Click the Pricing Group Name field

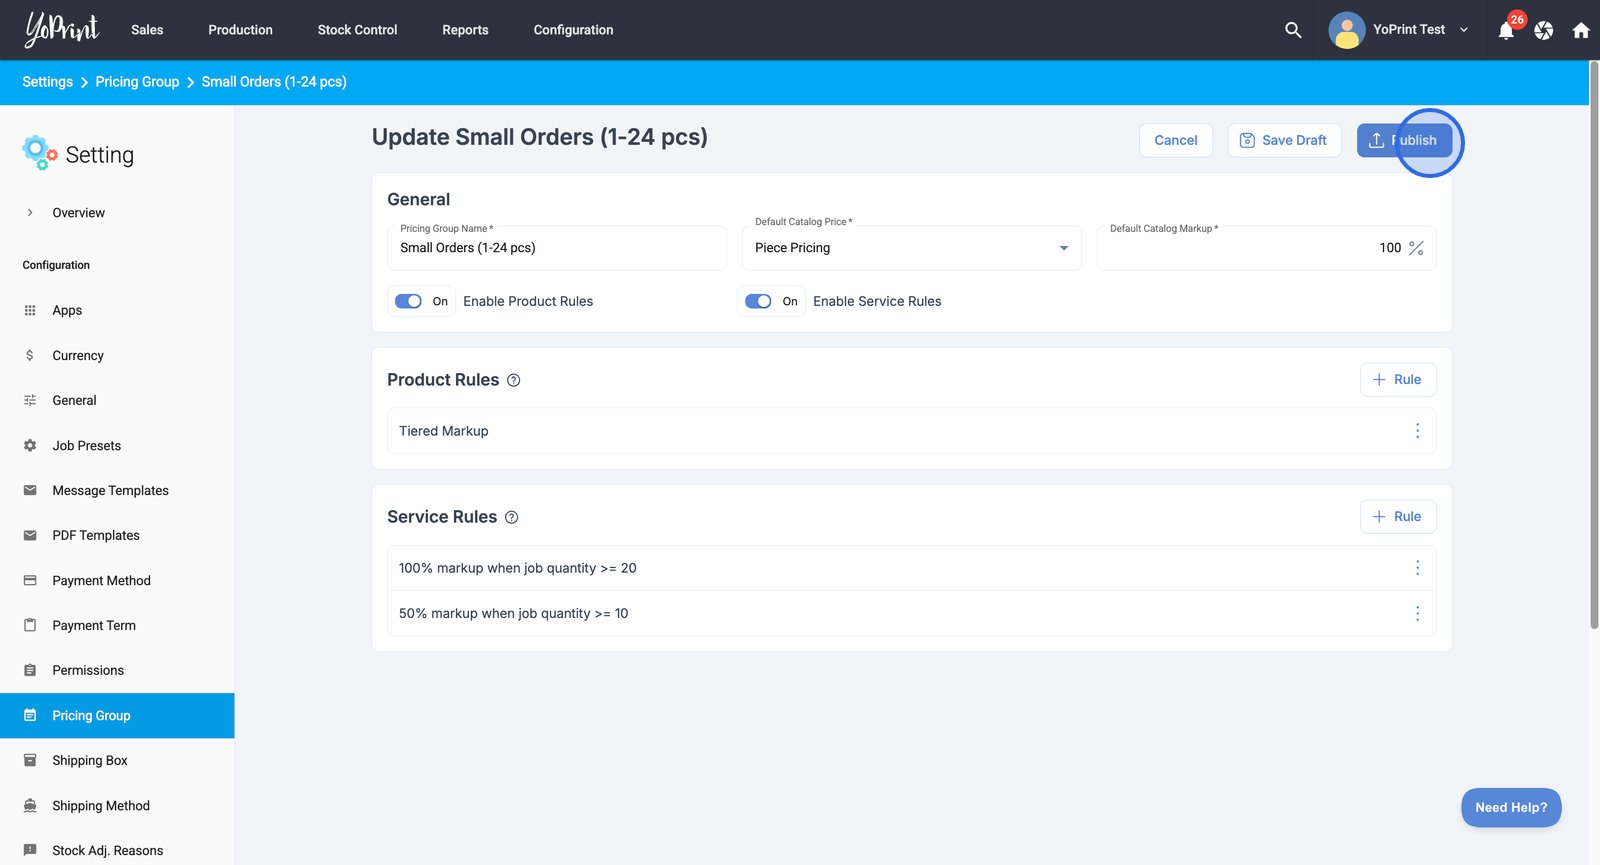click(x=556, y=248)
